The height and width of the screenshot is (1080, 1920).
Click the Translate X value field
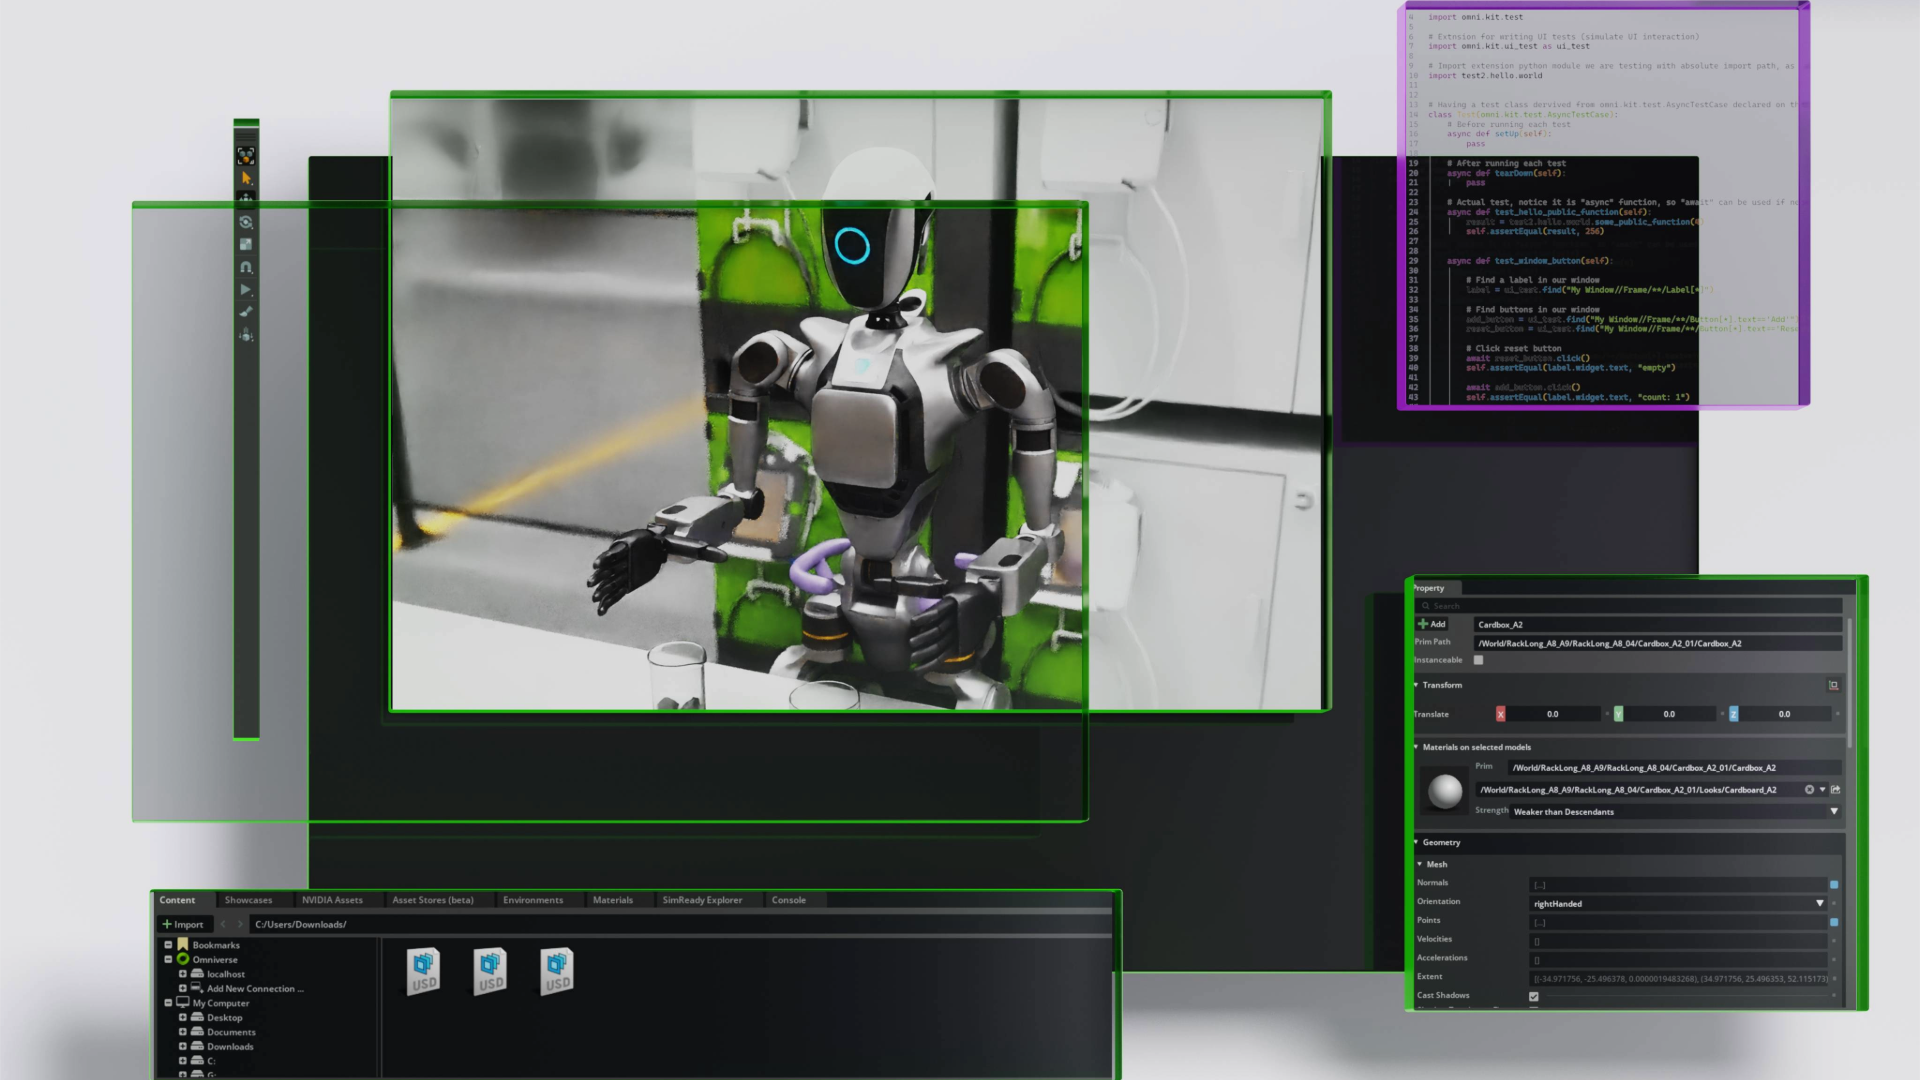tap(1552, 714)
